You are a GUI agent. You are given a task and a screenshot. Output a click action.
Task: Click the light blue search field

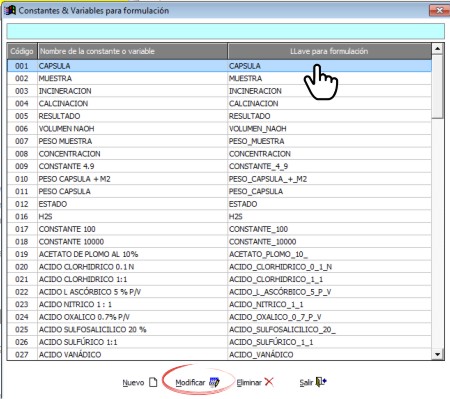click(x=225, y=31)
